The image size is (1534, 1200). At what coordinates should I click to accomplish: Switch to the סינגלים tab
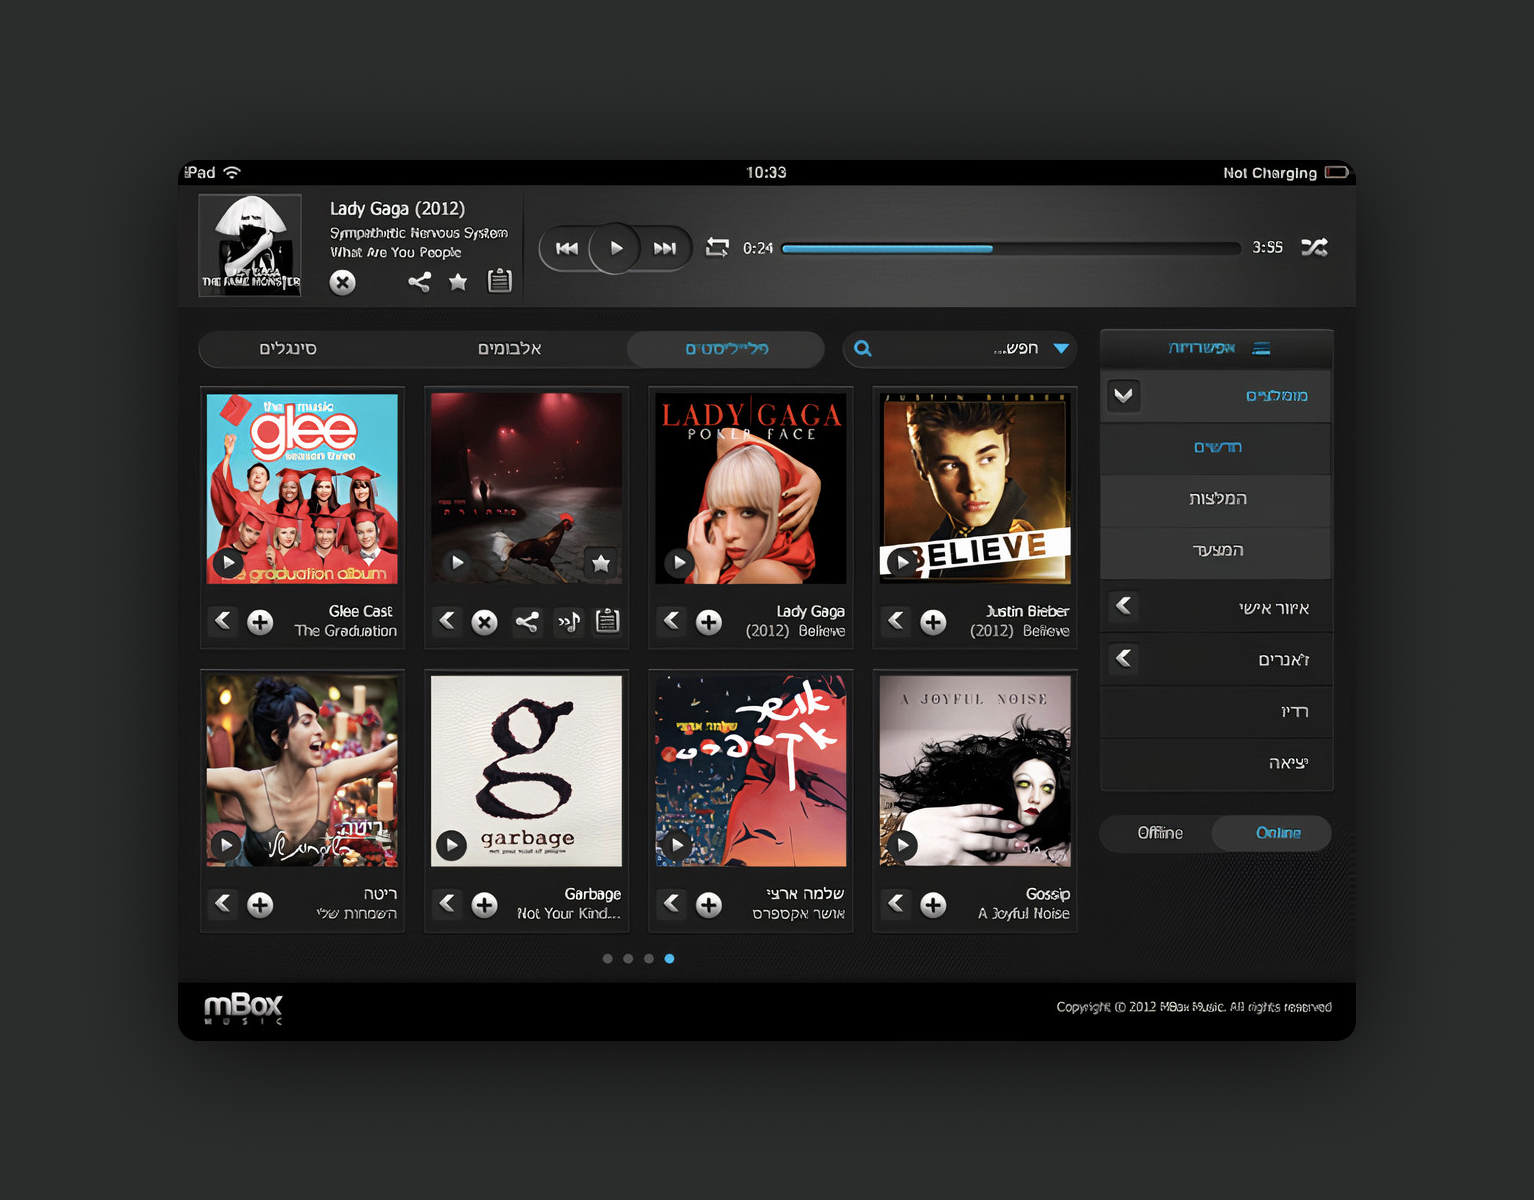(288, 348)
